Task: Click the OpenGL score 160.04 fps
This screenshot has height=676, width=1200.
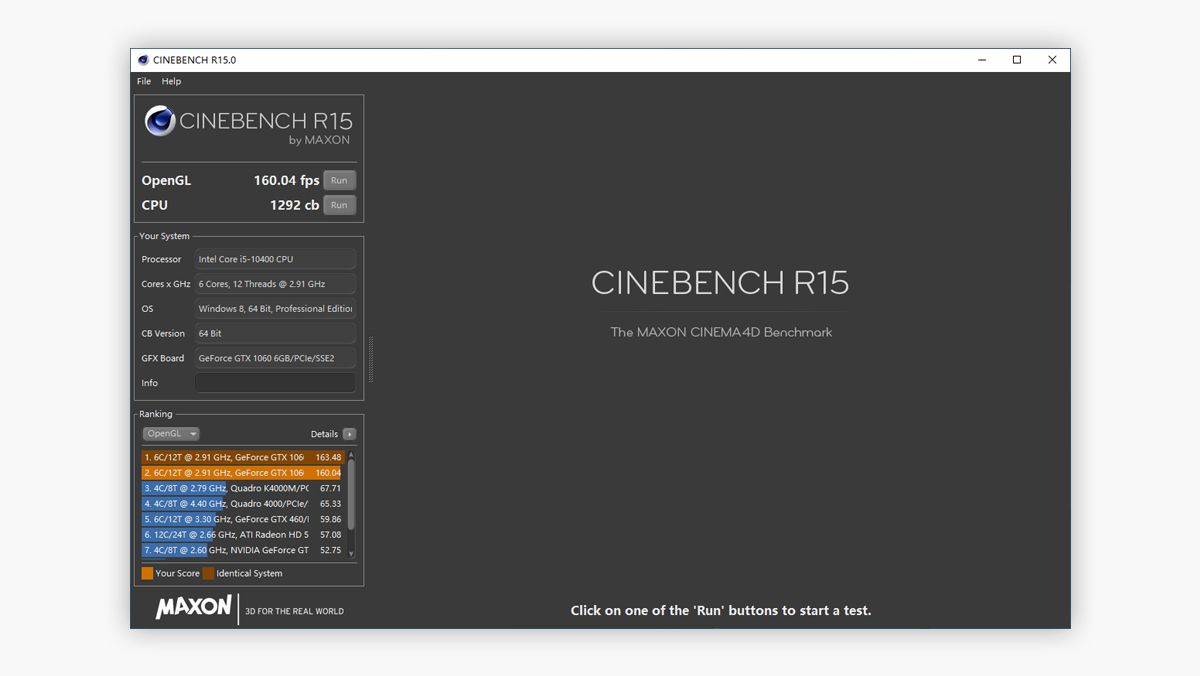Action: (x=286, y=181)
